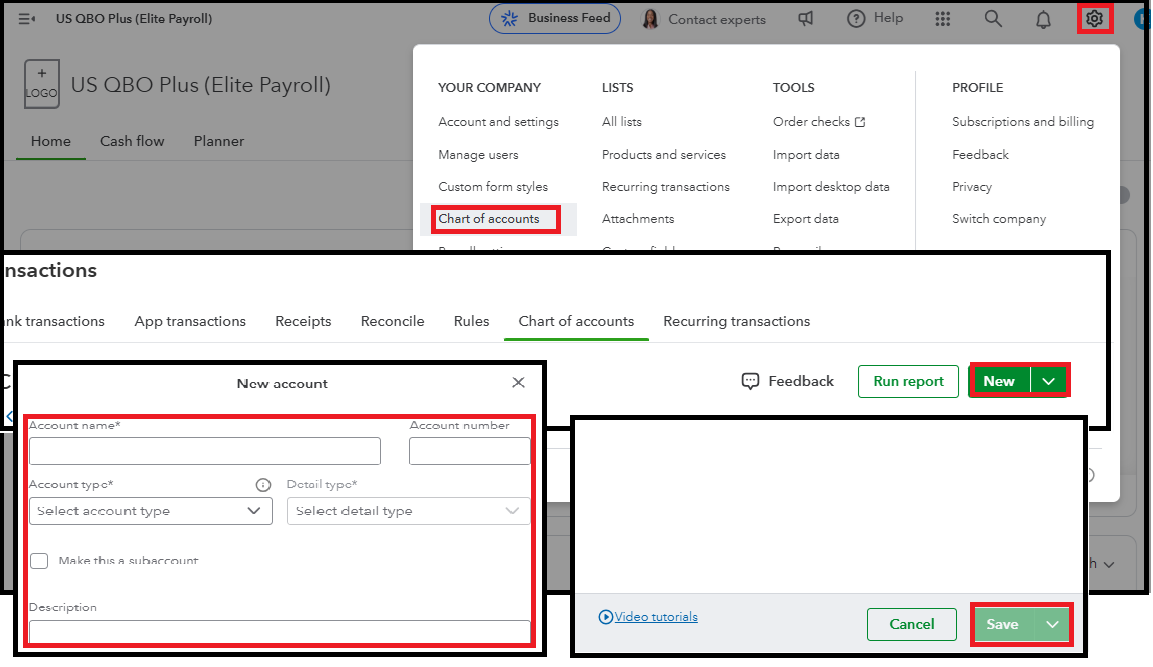Open Attachments in Lists menu
Screen dimensions: 1153x667
pyautogui.click(x=638, y=219)
